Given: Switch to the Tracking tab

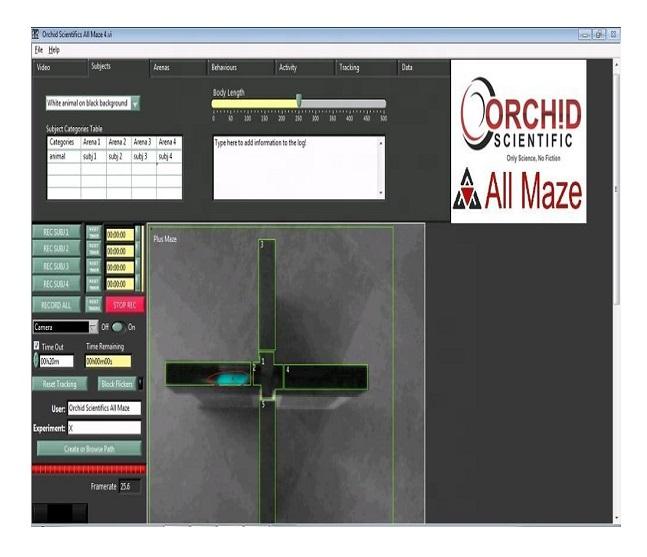Looking at the screenshot, I should click(x=366, y=68).
